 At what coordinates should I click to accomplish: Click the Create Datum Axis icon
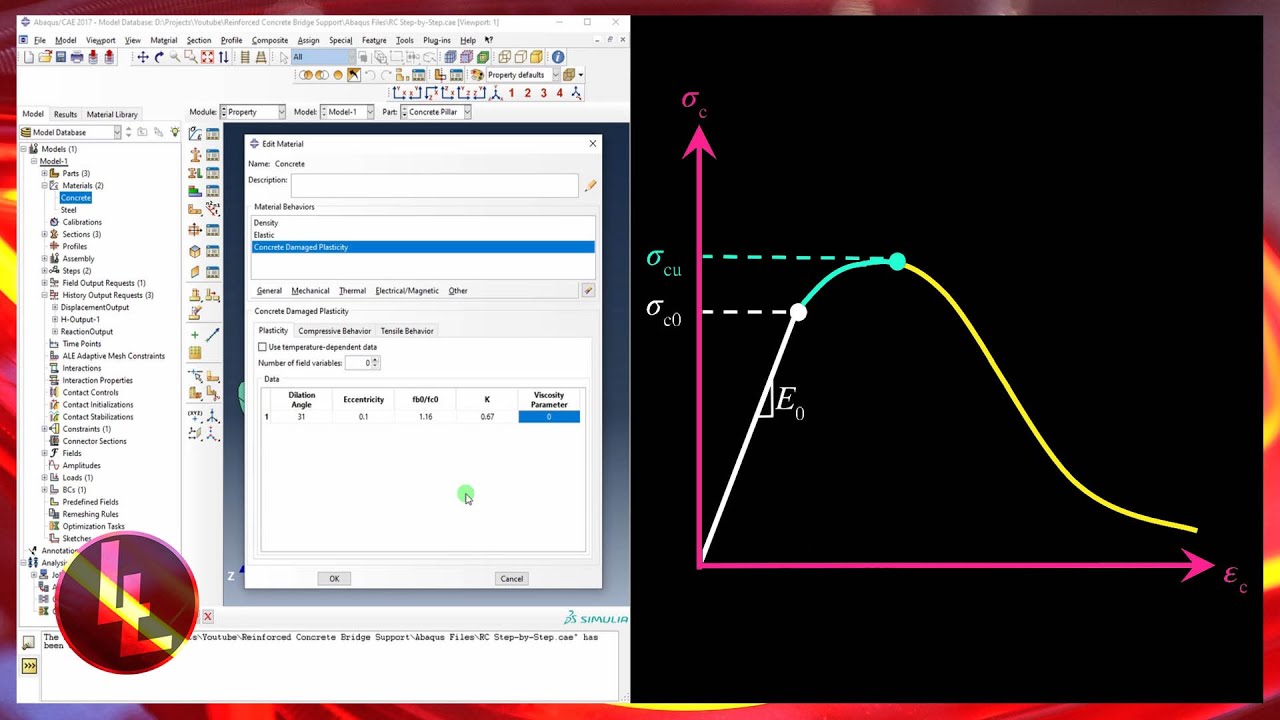coord(213,335)
